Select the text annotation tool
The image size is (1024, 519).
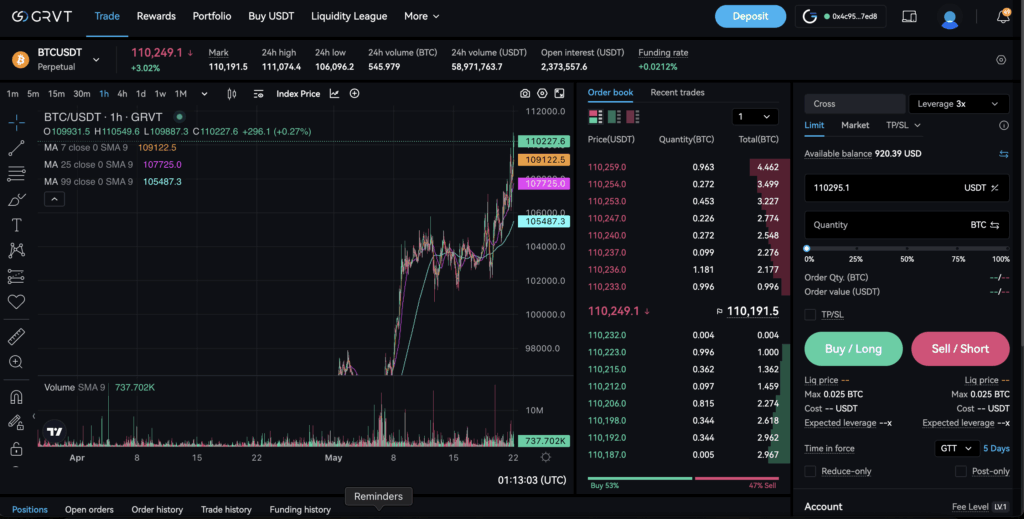pos(16,225)
